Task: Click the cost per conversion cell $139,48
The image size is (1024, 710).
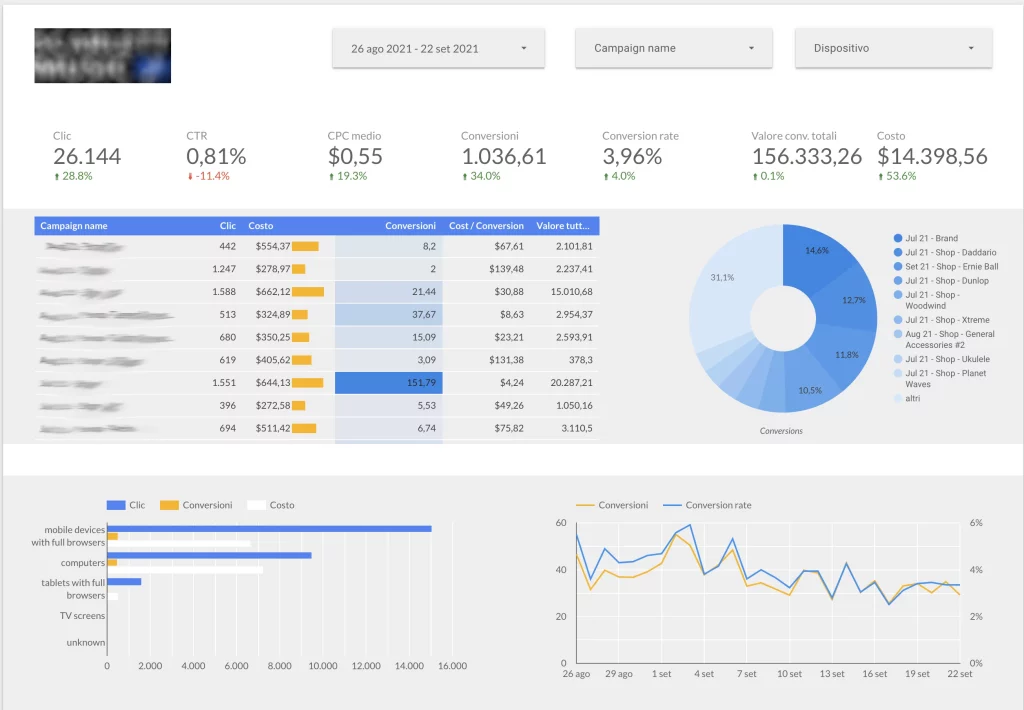Action: (506, 268)
